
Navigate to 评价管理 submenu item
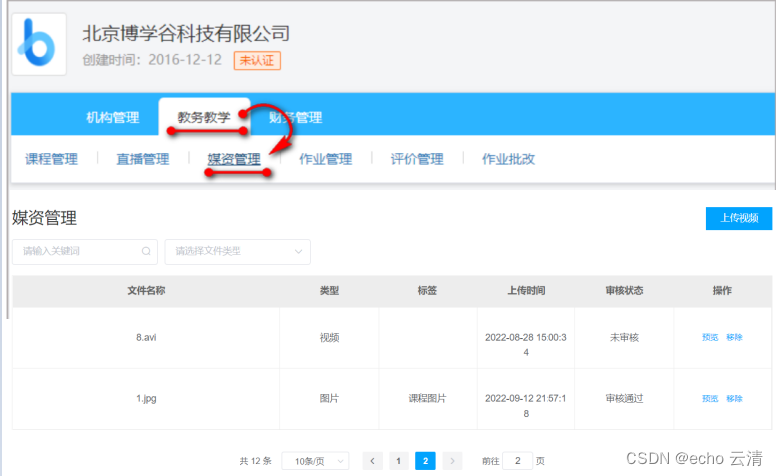click(x=417, y=159)
